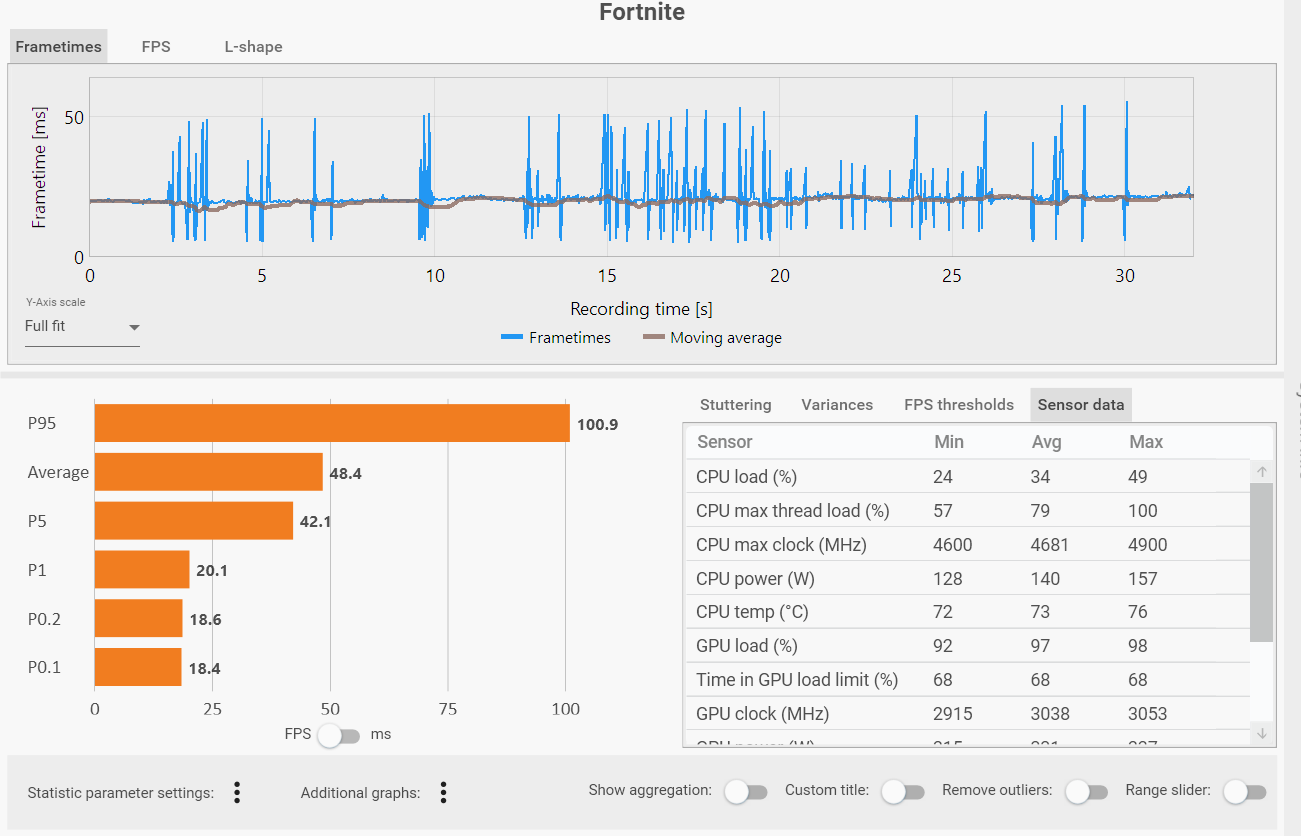
Task: Open the L-shape tab
Action: (x=253, y=47)
